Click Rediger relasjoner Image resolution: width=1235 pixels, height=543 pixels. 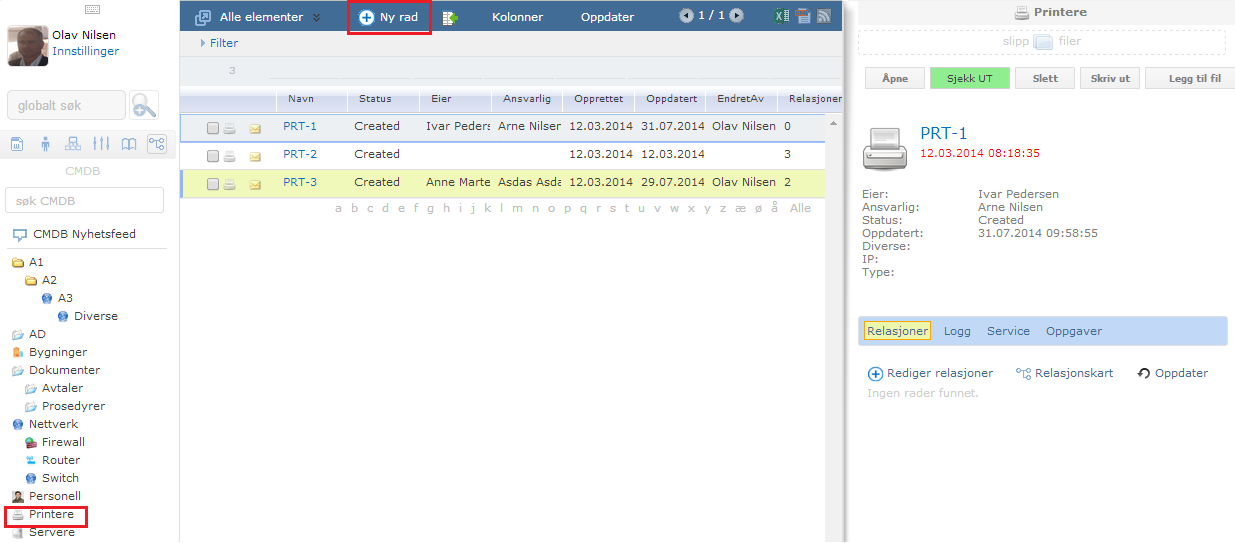(930, 373)
